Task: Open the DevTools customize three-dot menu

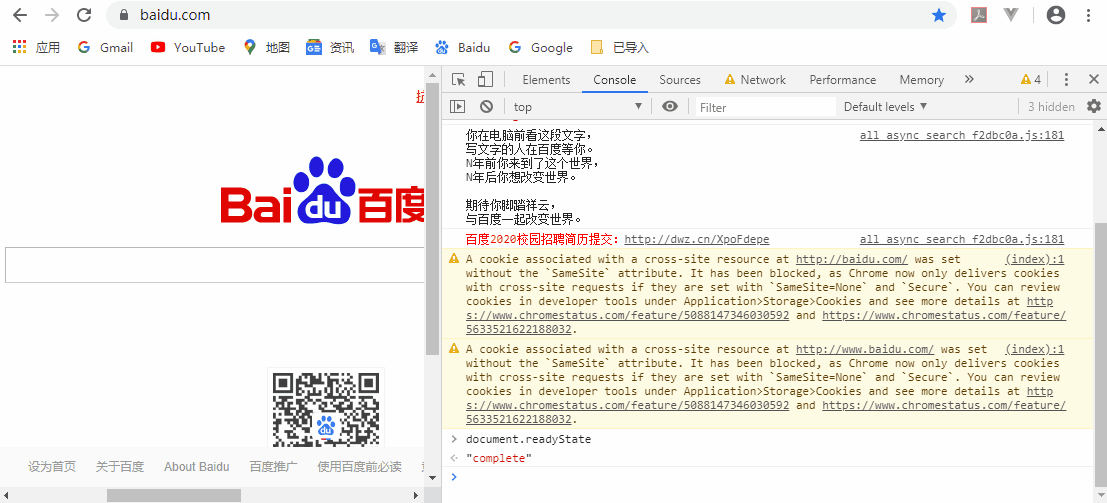Action: point(1066,80)
